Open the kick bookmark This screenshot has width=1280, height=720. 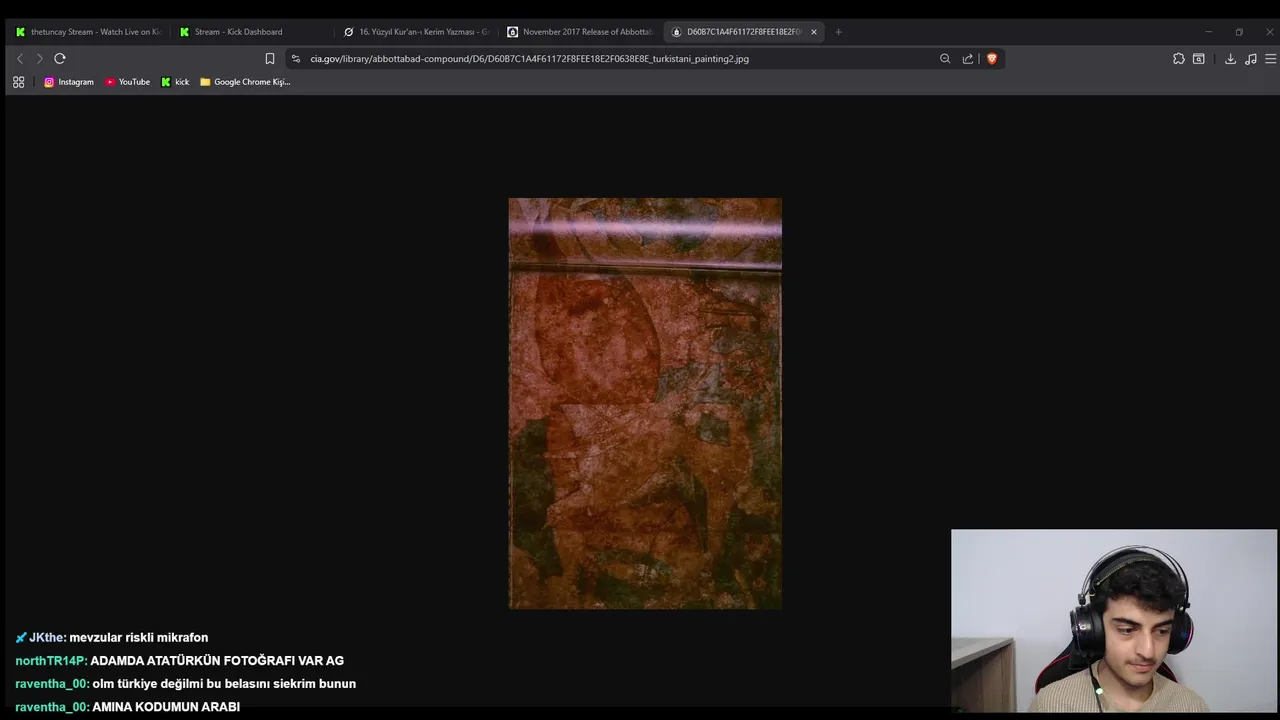(x=175, y=82)
